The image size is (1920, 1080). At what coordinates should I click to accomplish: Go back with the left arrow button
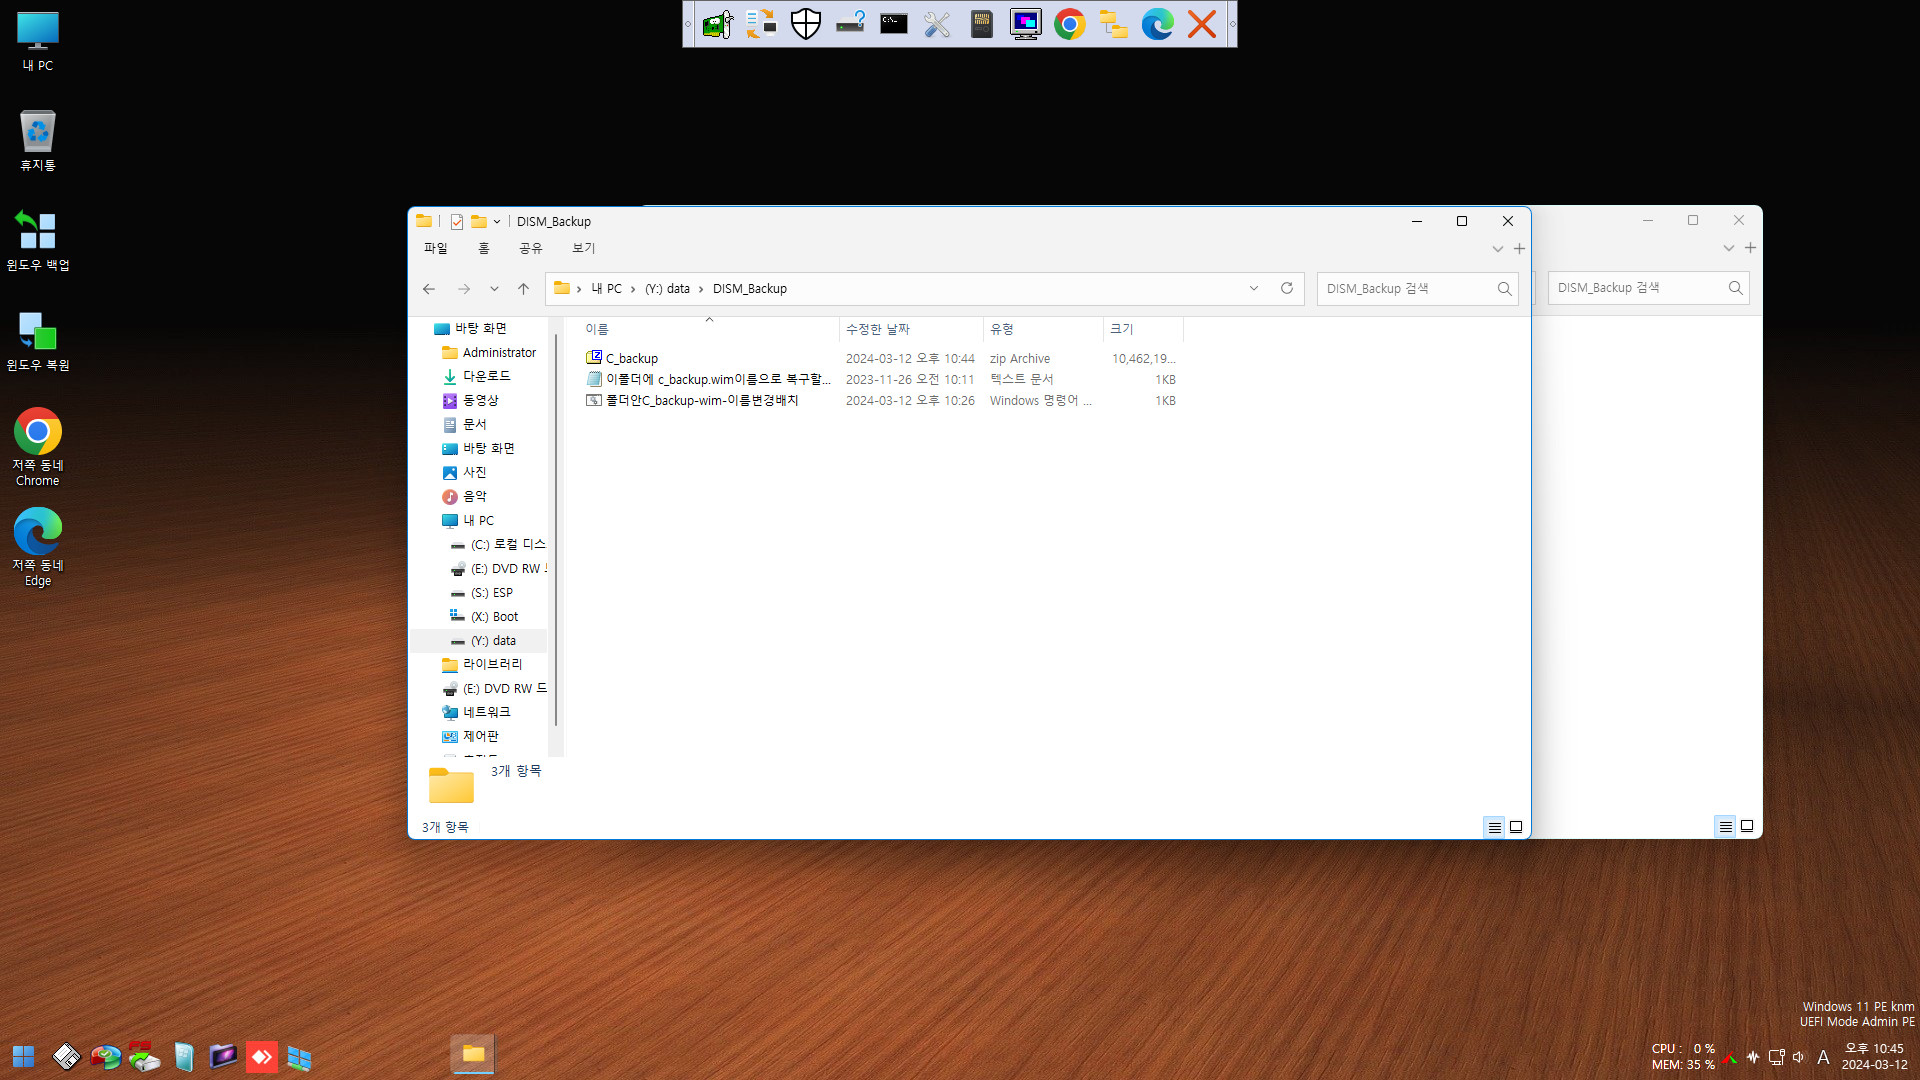coord(429,289)
